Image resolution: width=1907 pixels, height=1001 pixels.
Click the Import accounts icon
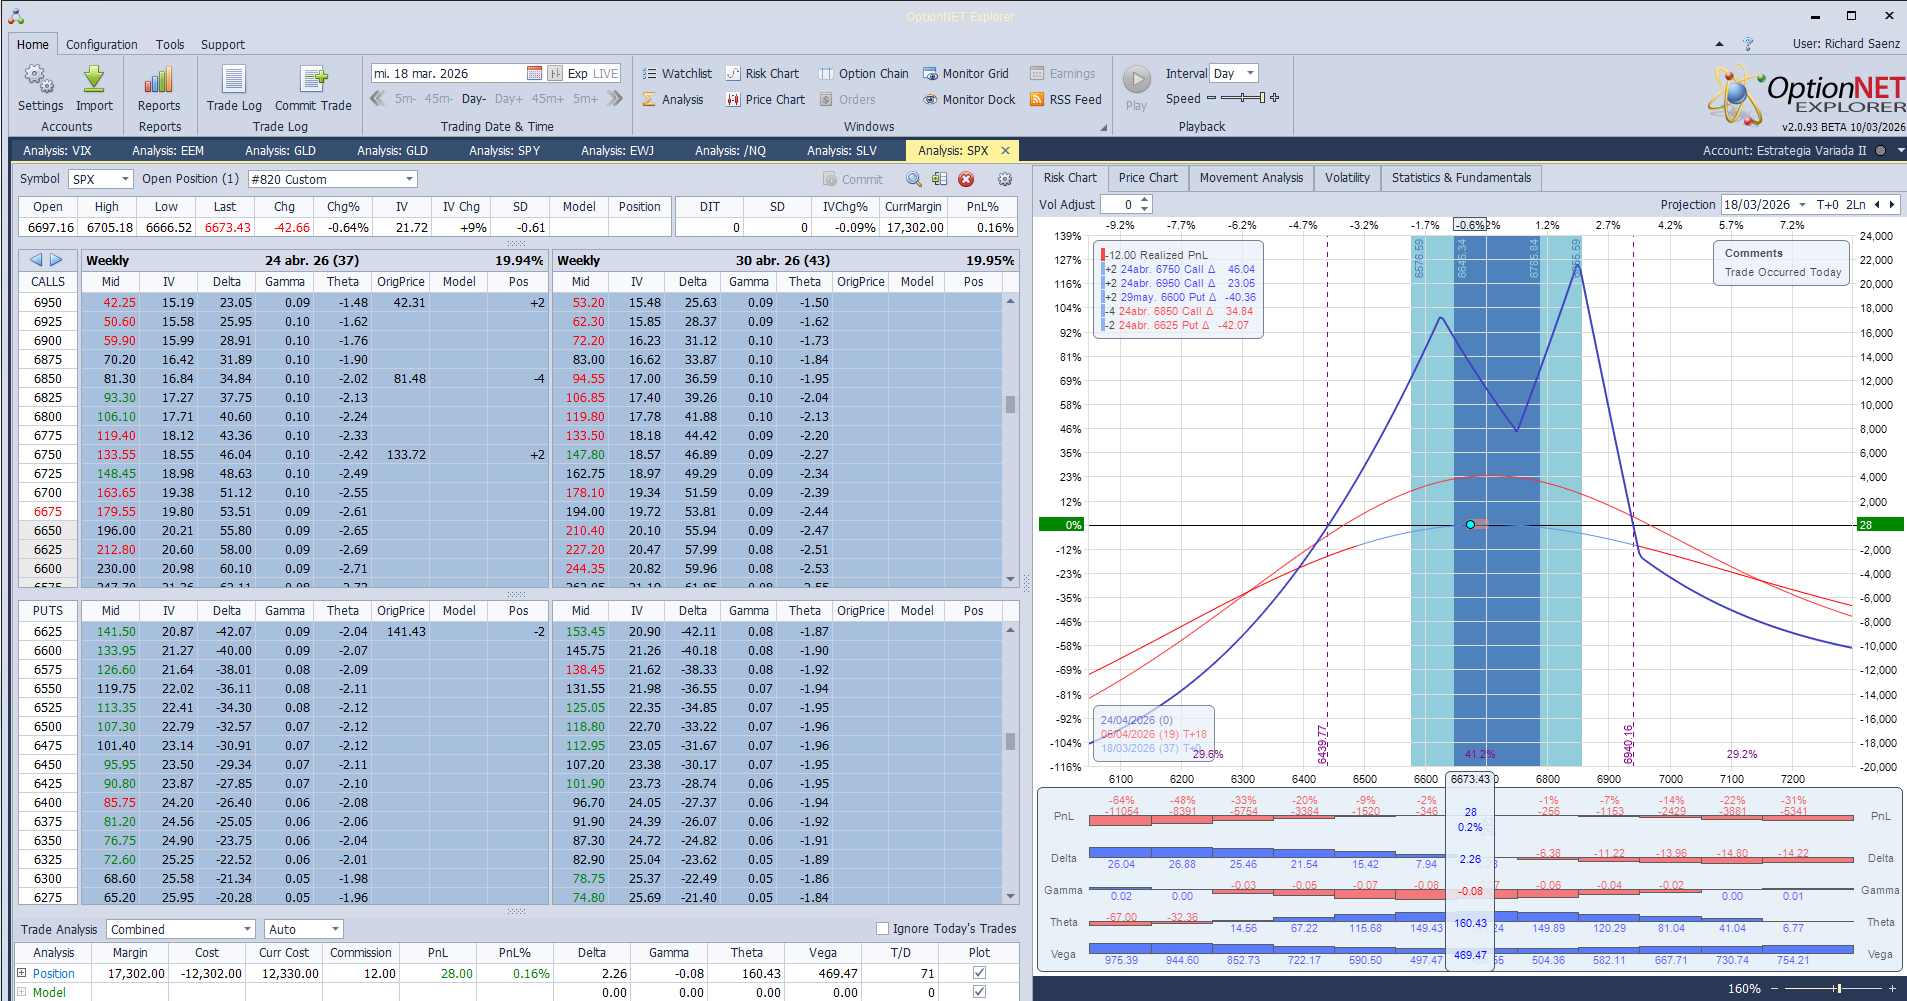[x=94, y=88]
